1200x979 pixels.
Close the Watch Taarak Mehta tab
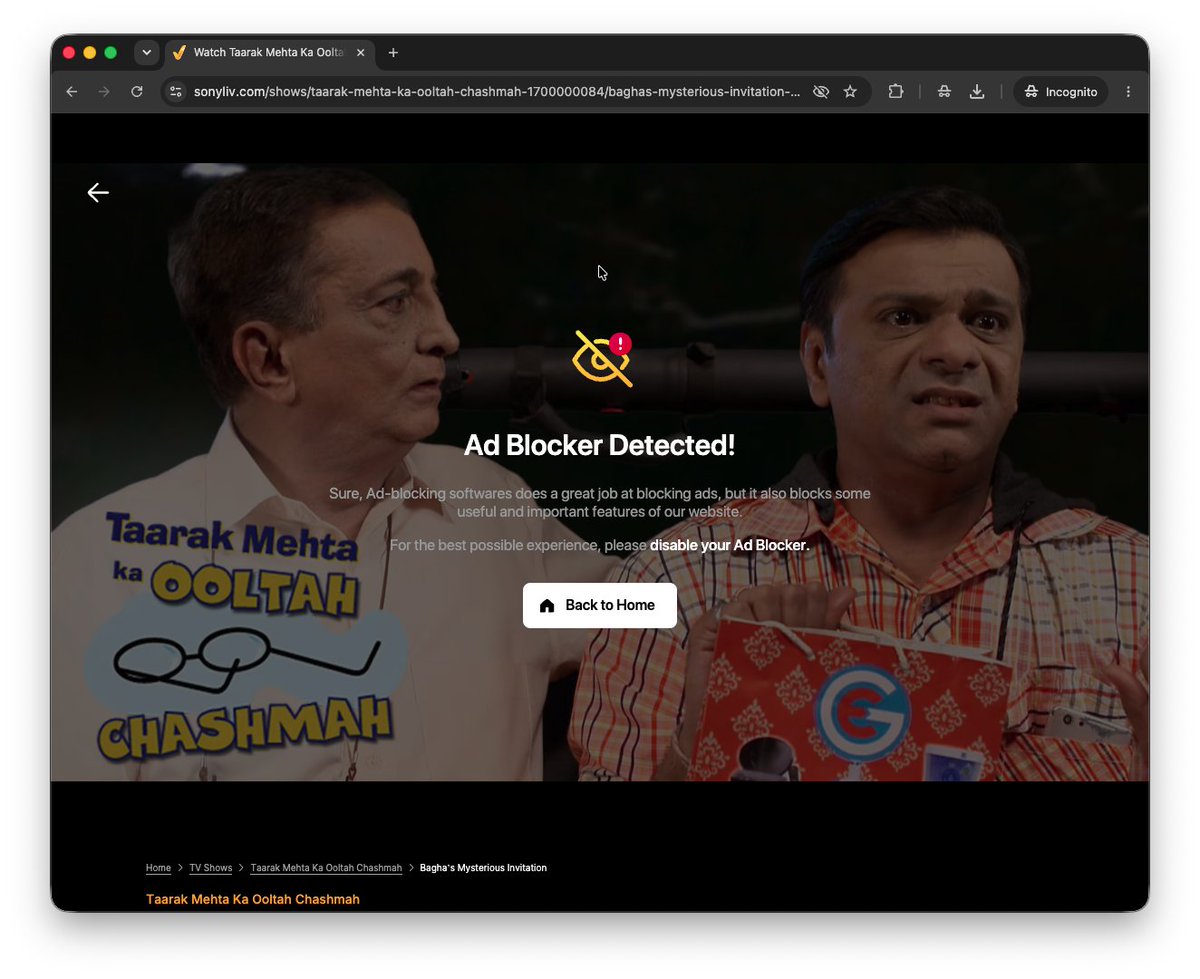[361, 53]
